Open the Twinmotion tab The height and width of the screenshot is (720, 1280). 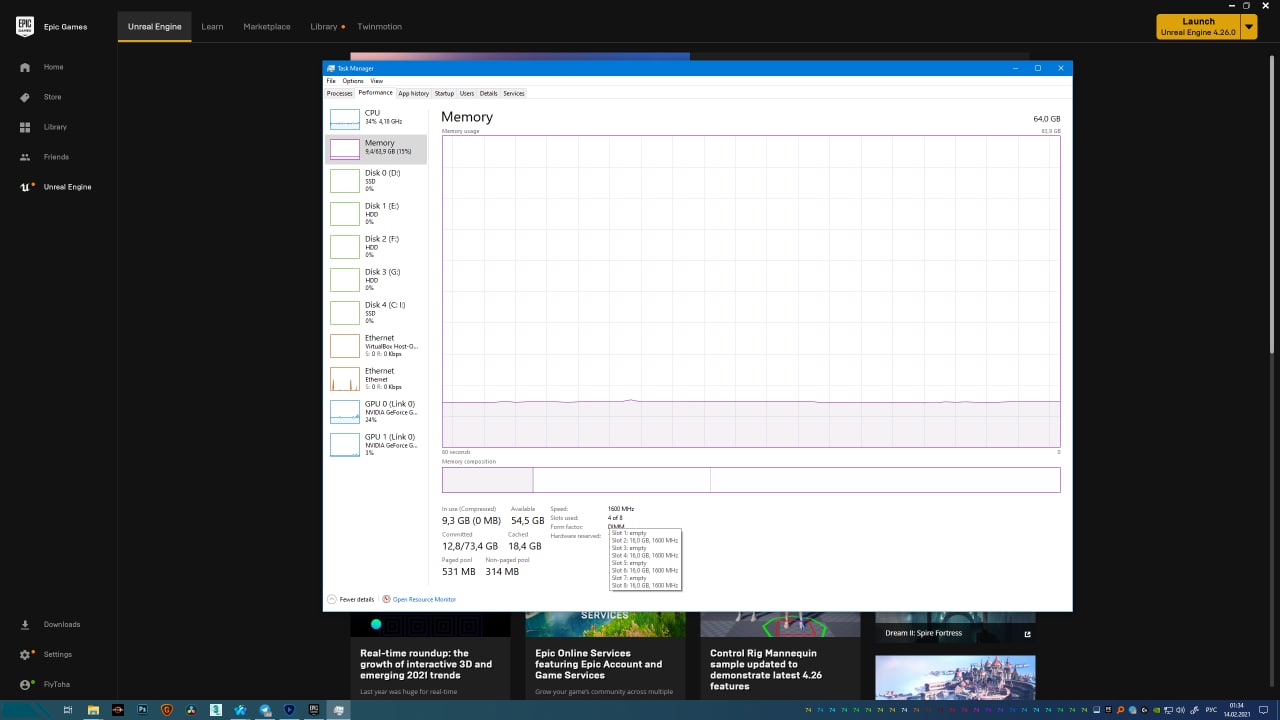[380, 27]
